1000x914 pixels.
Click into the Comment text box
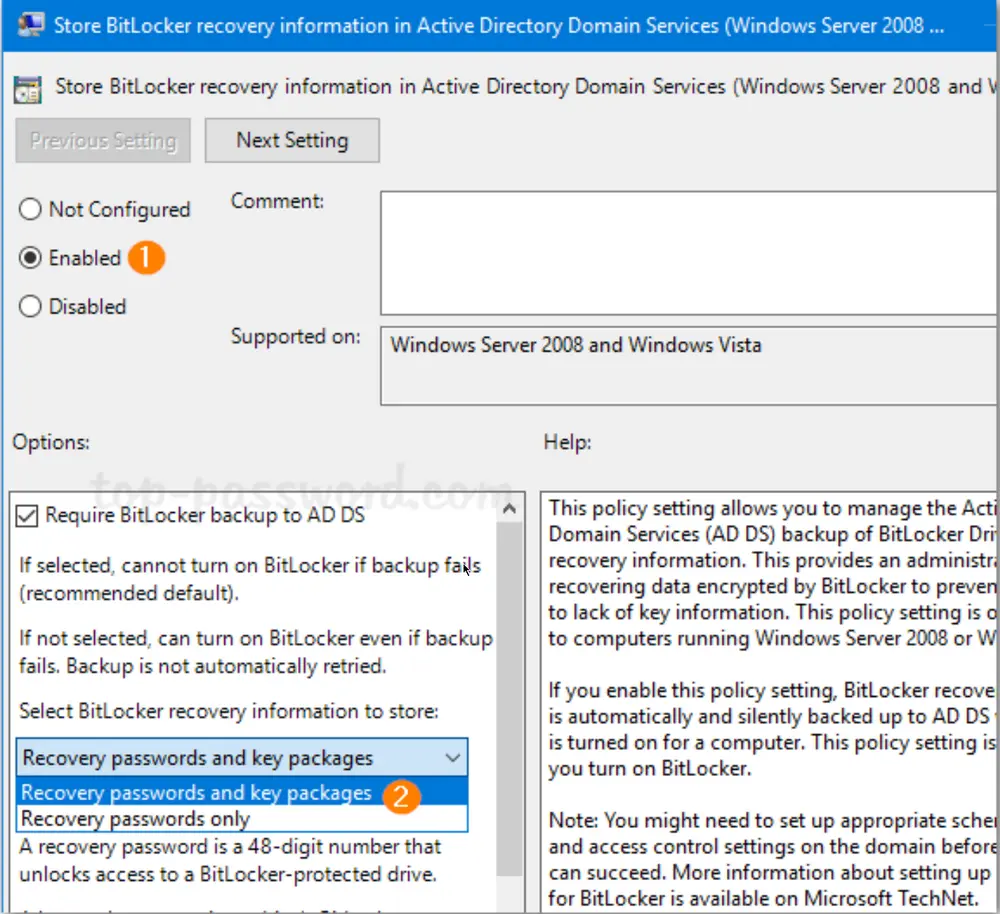click(689, 253)
